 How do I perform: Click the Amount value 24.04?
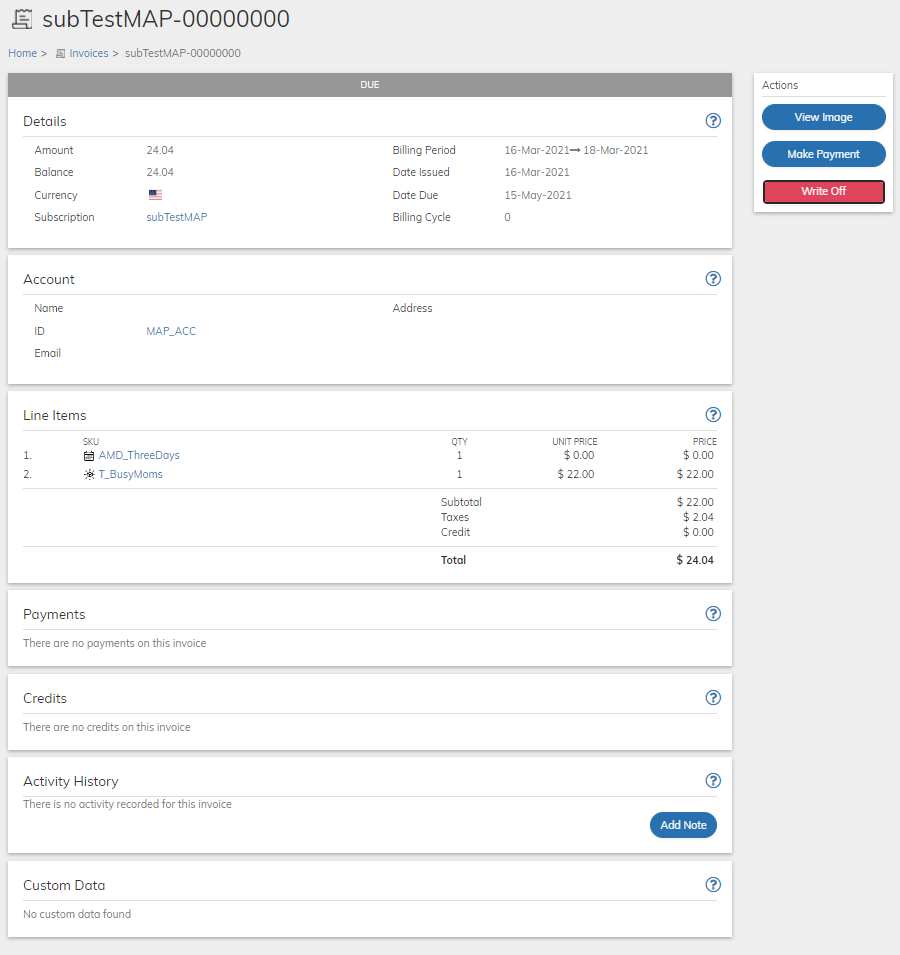coord(160,150)
